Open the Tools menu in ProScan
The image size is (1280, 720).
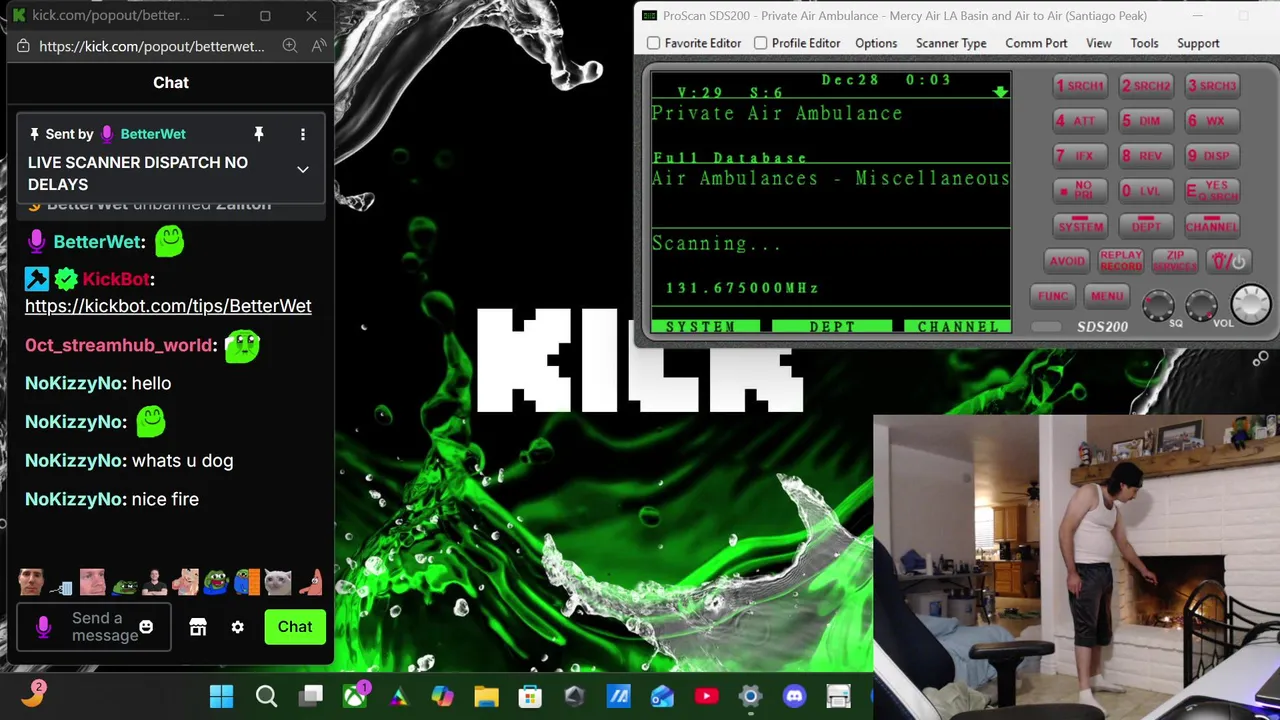tap(1144, 43)
